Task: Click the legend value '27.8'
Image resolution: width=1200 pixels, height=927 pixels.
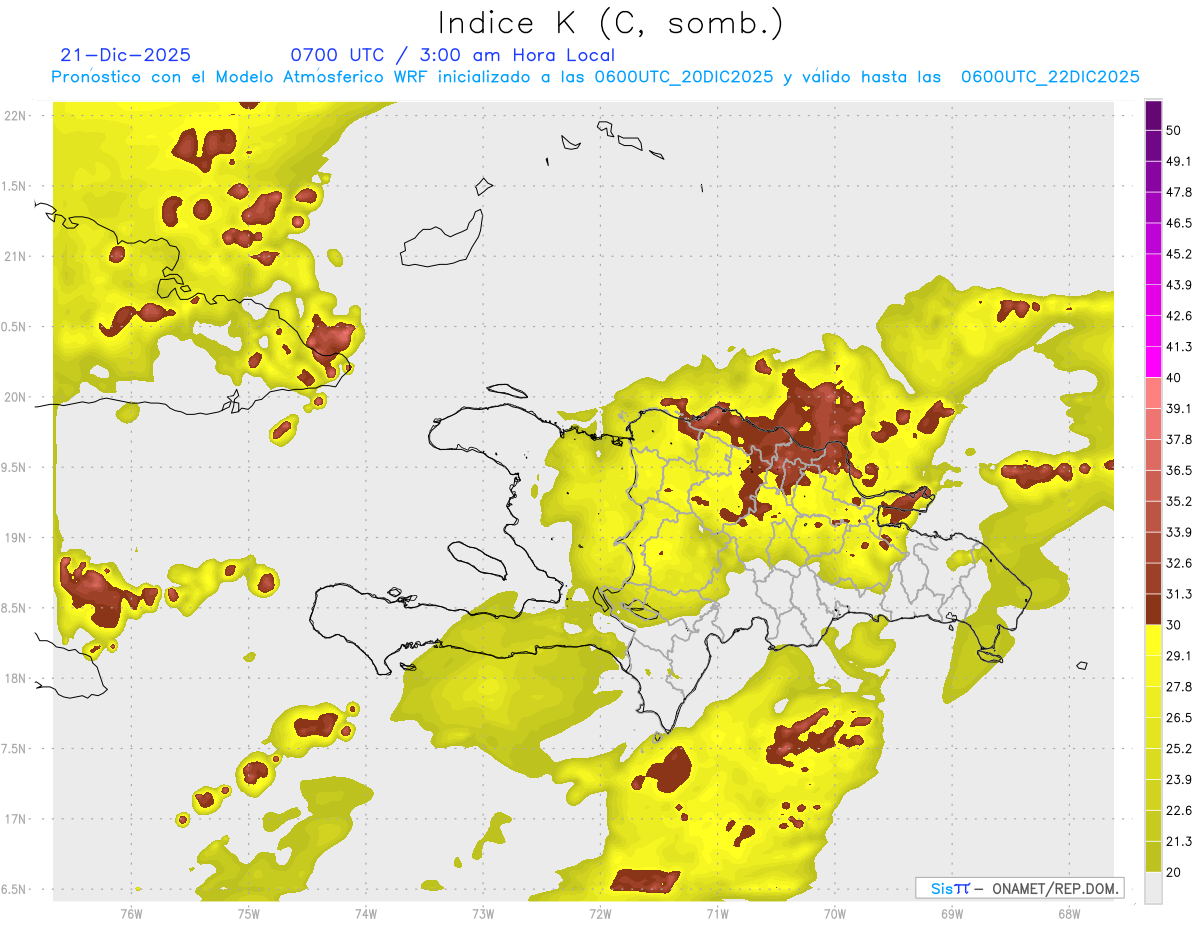Action: (x=1179, y=687)
